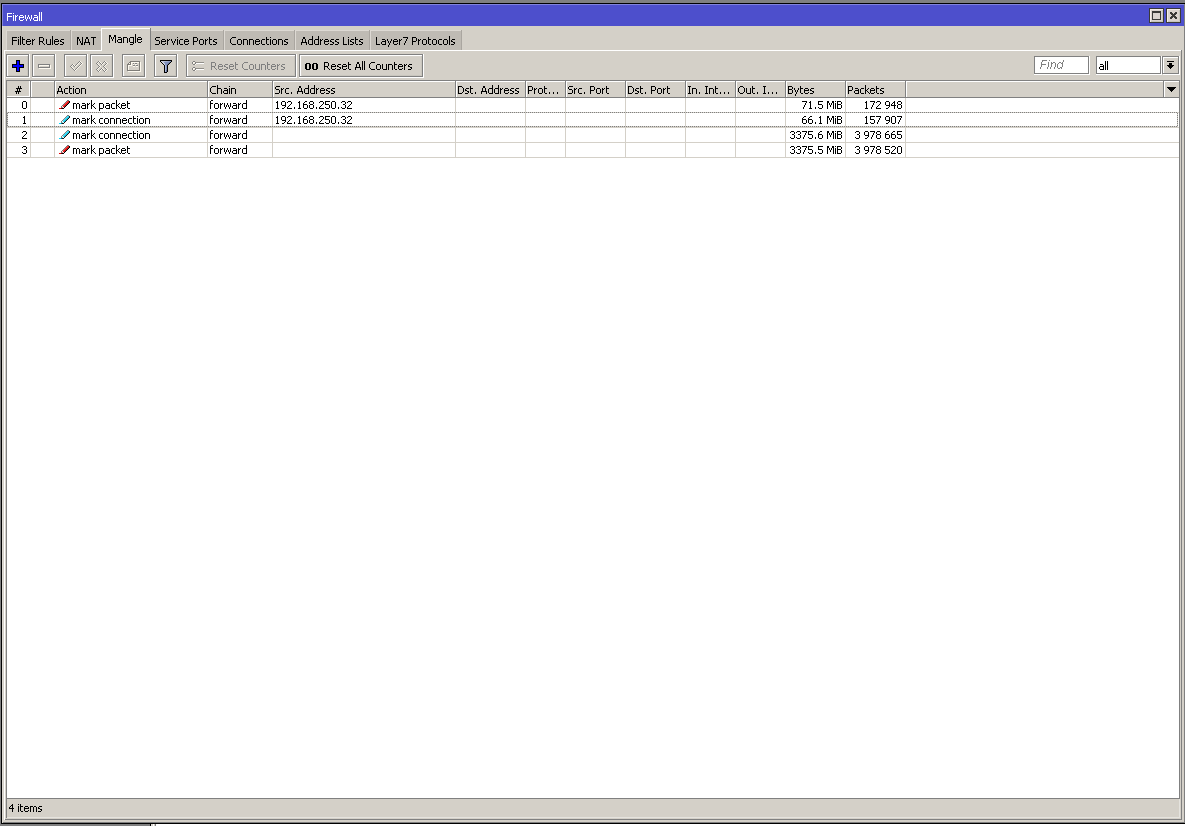Screen dimensions: 1185x826
Task: Click the 66.1 MiB bytes value
Action: point(821,120)
